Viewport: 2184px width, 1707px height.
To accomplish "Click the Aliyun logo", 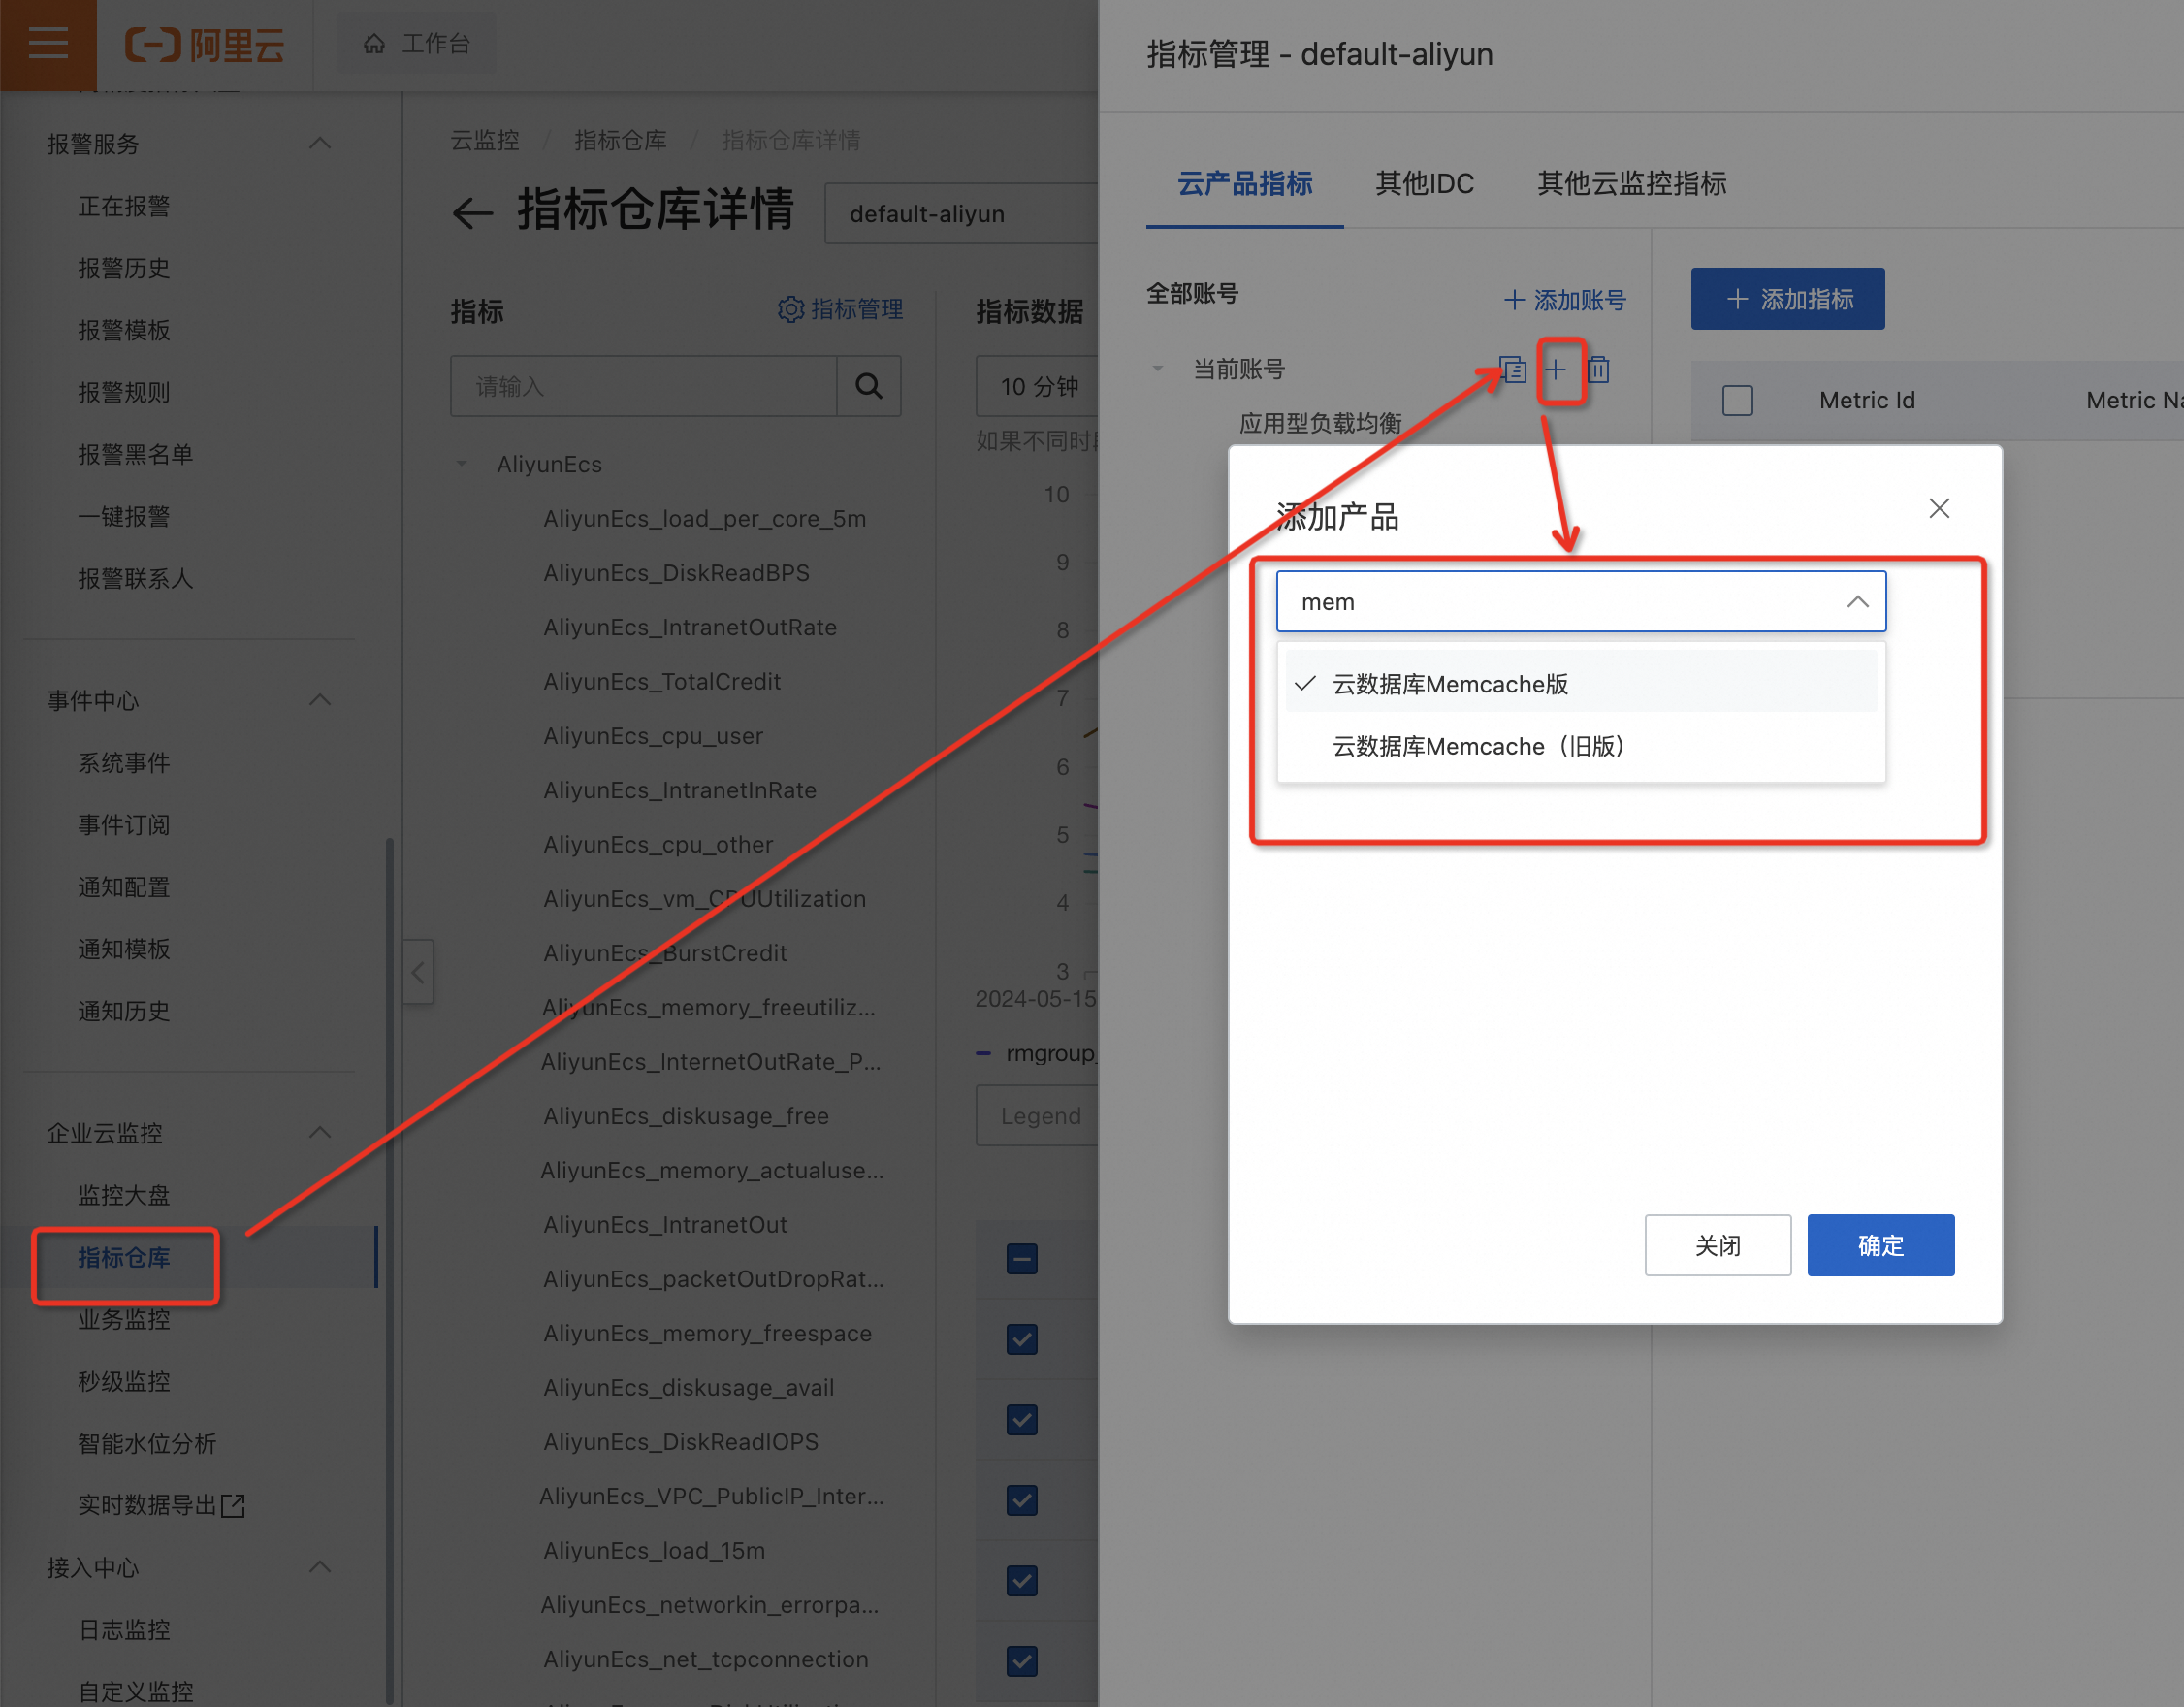I will pyautogui.click(x=204, y=45).
